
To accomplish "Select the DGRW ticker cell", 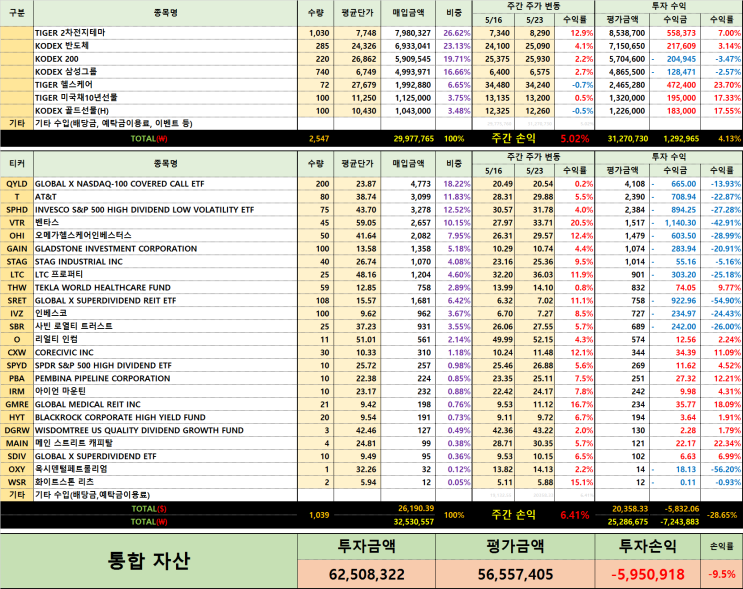I will point(17,430).
